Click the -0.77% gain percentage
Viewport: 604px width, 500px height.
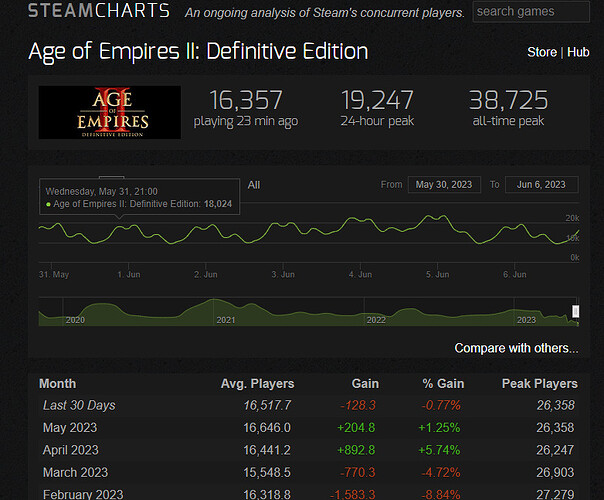click(x=441, y=405)
